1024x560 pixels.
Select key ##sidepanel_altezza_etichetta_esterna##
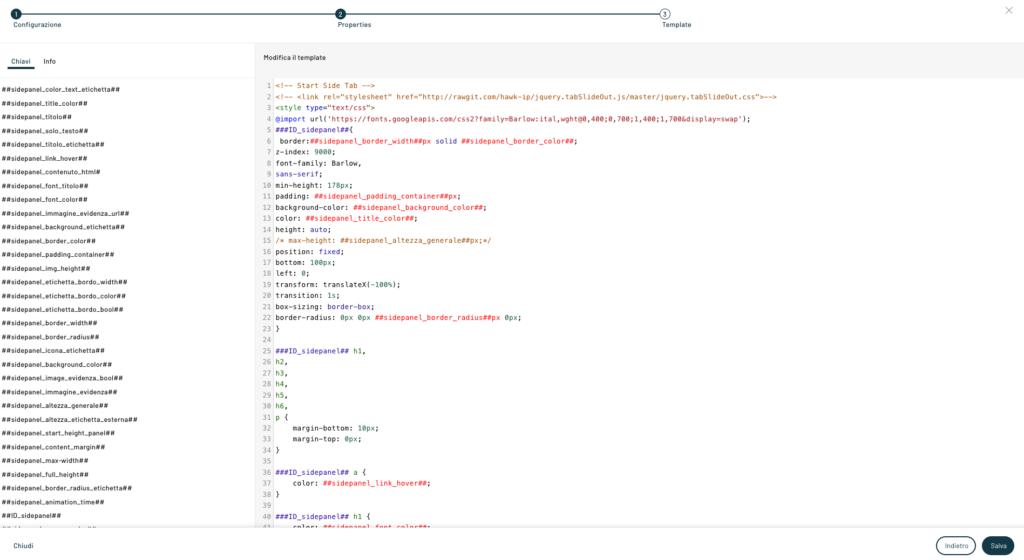click(x=69, y=420)
